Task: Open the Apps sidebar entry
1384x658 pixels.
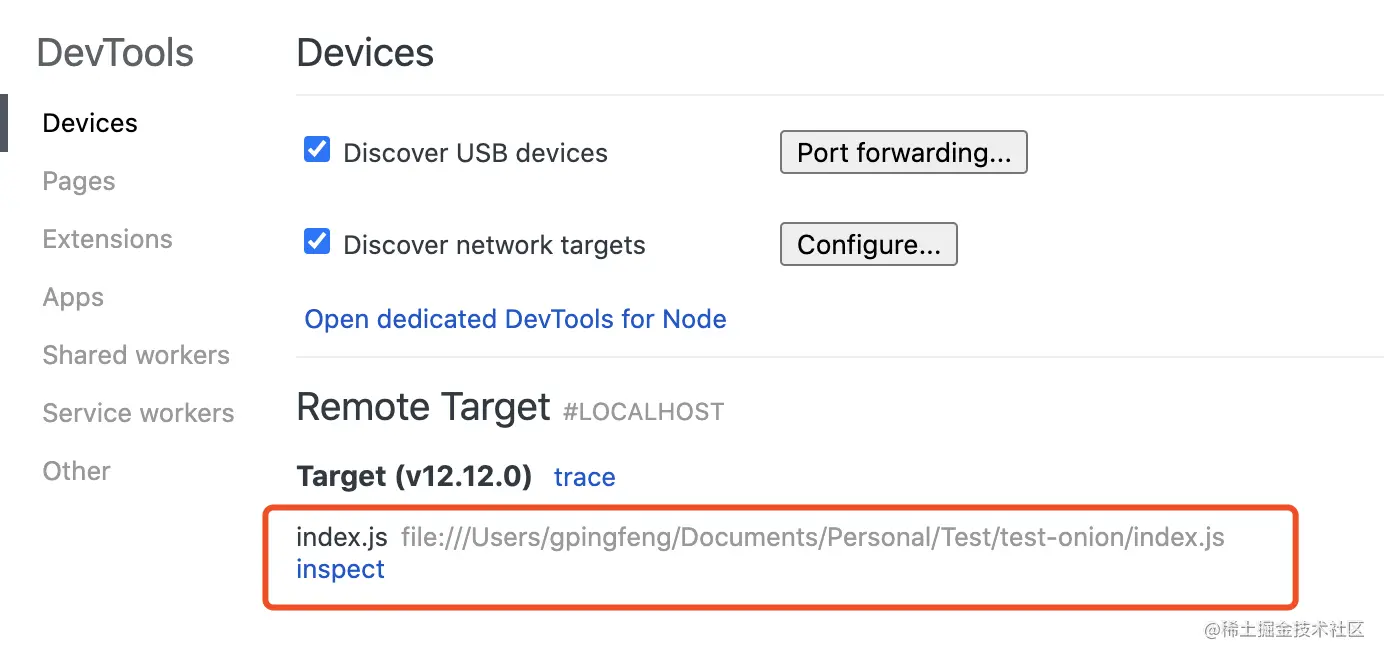Action: [73, 297]
